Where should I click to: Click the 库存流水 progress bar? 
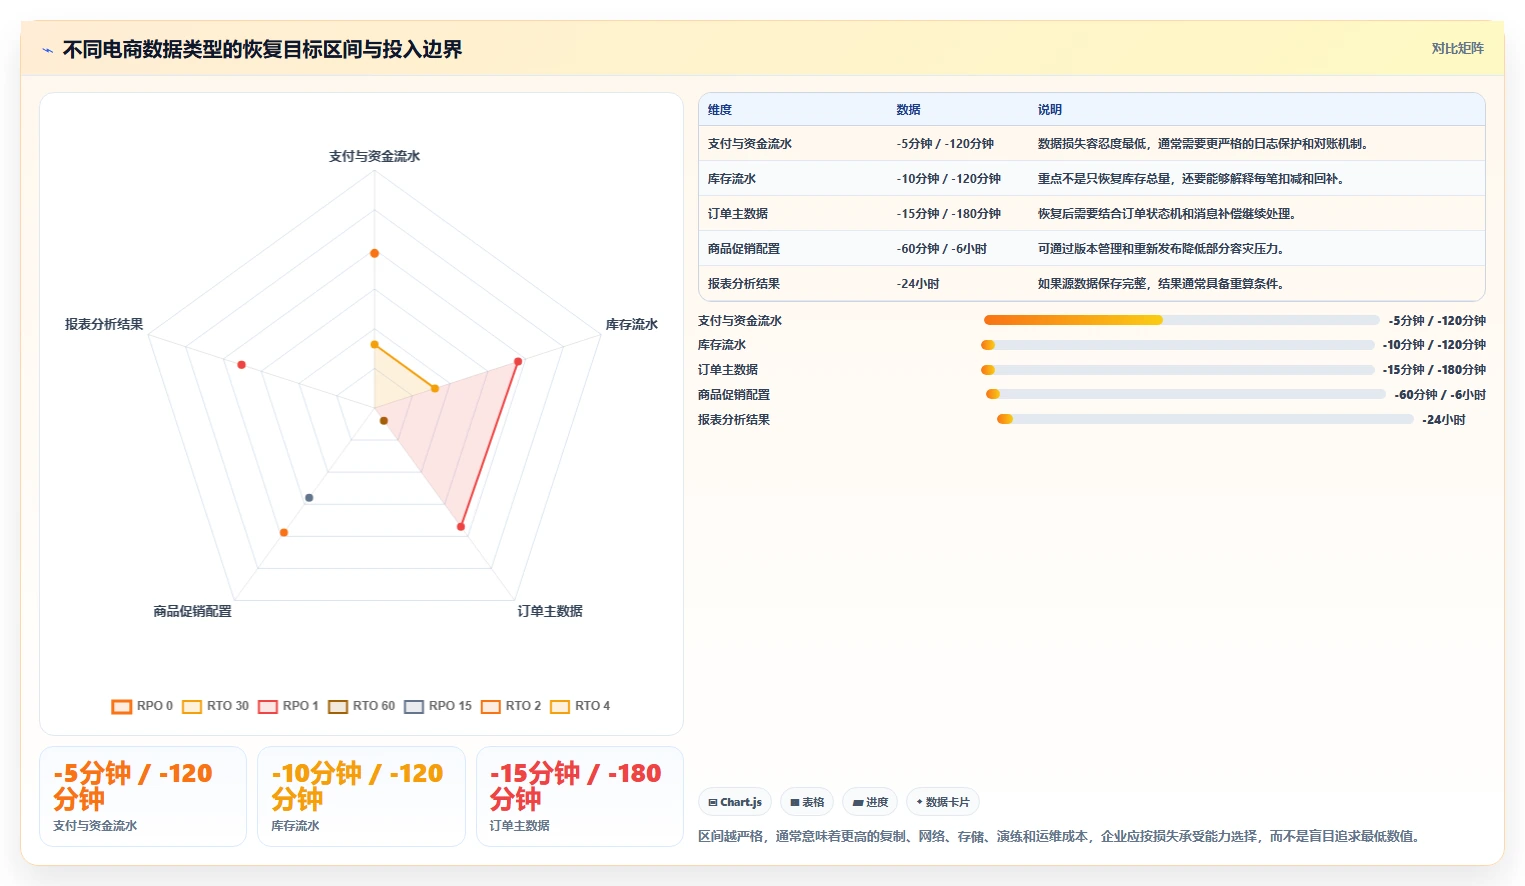1177,345
